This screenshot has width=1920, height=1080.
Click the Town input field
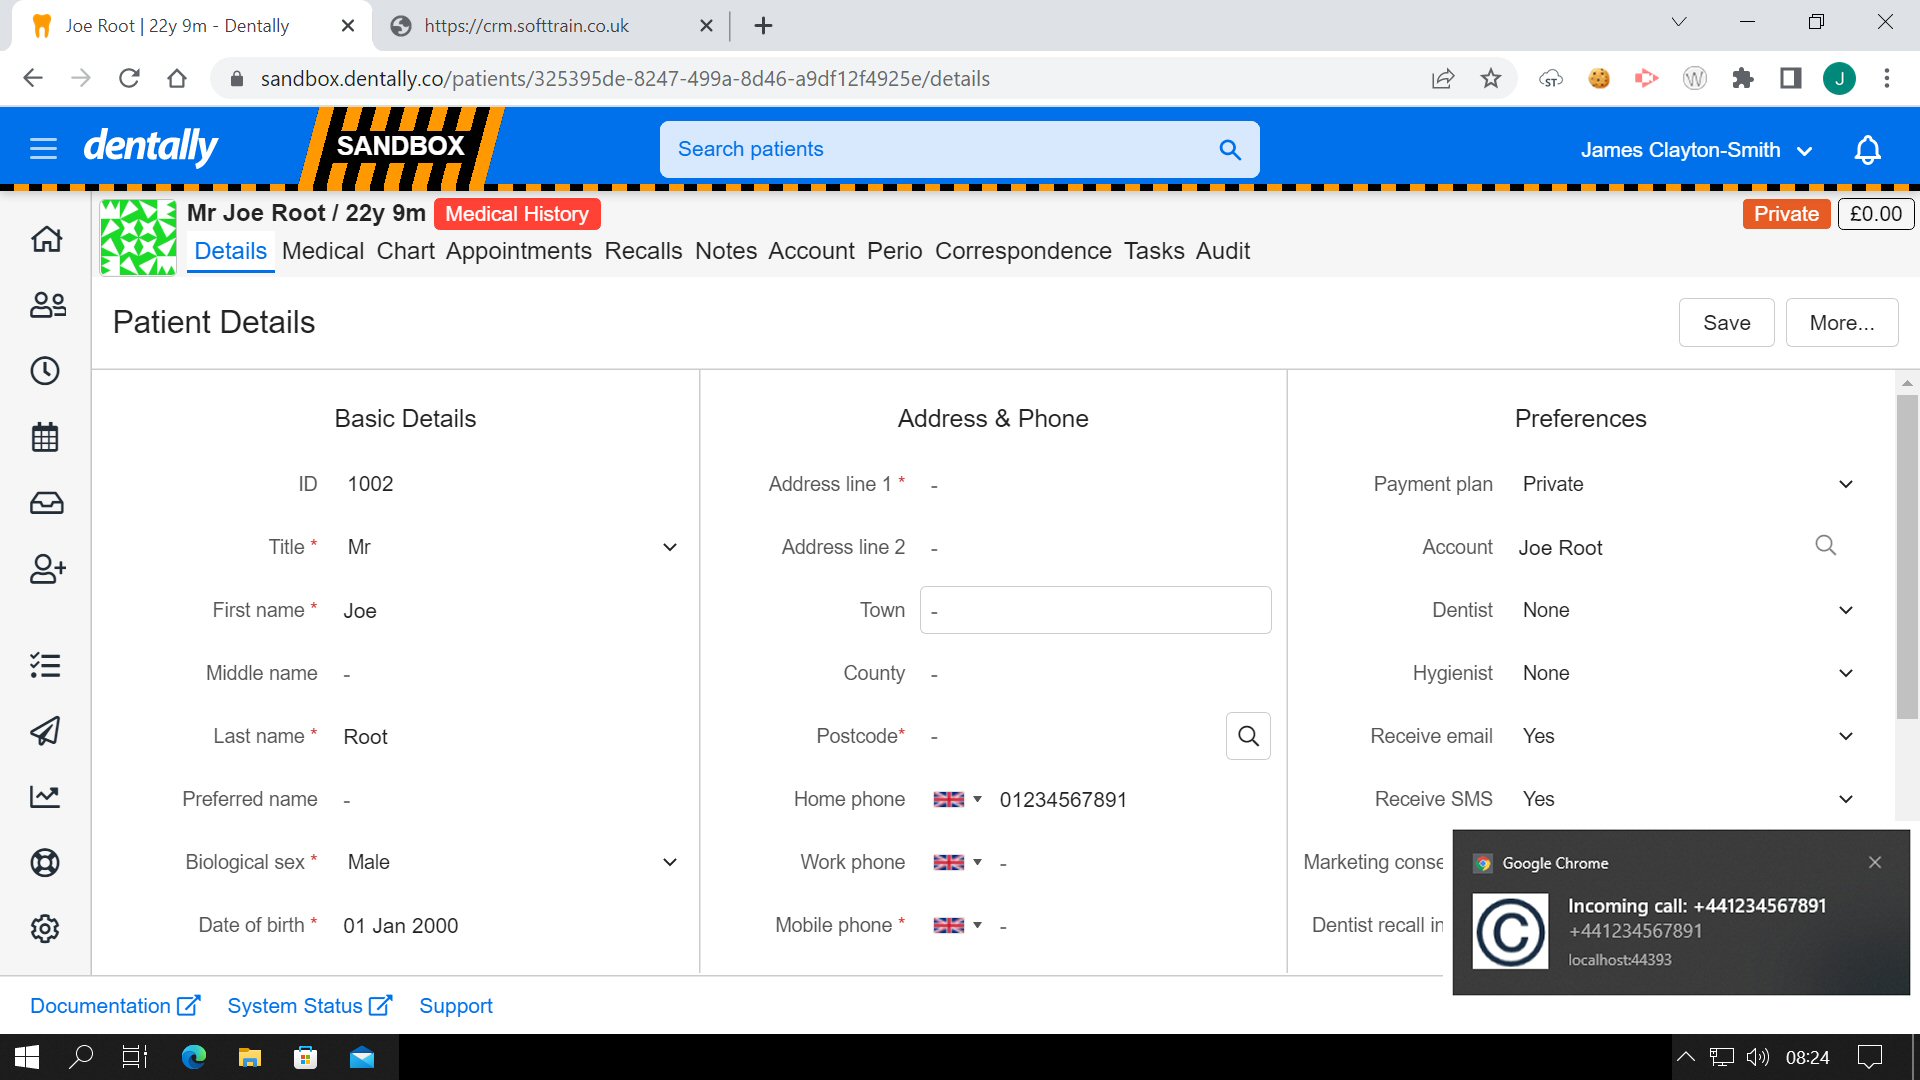pos(1095,610)
